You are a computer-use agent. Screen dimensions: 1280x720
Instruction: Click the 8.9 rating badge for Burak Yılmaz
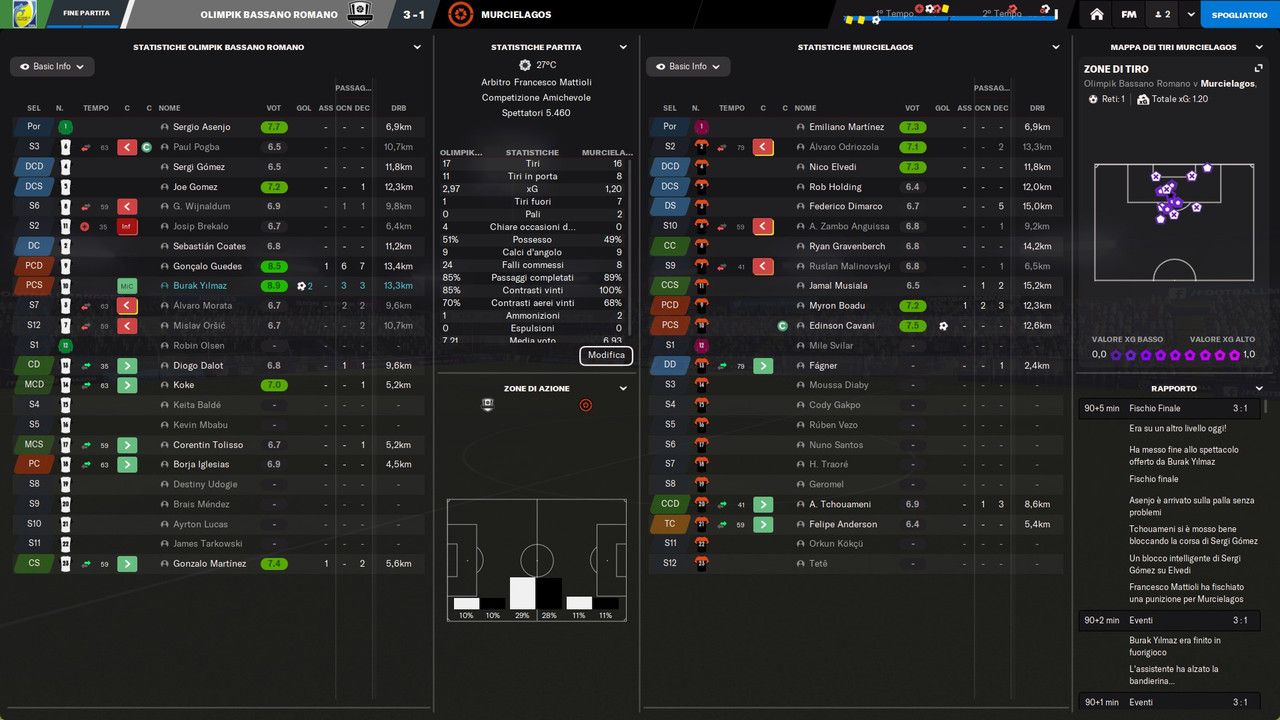pyautogui.click(x=273, y=286)
